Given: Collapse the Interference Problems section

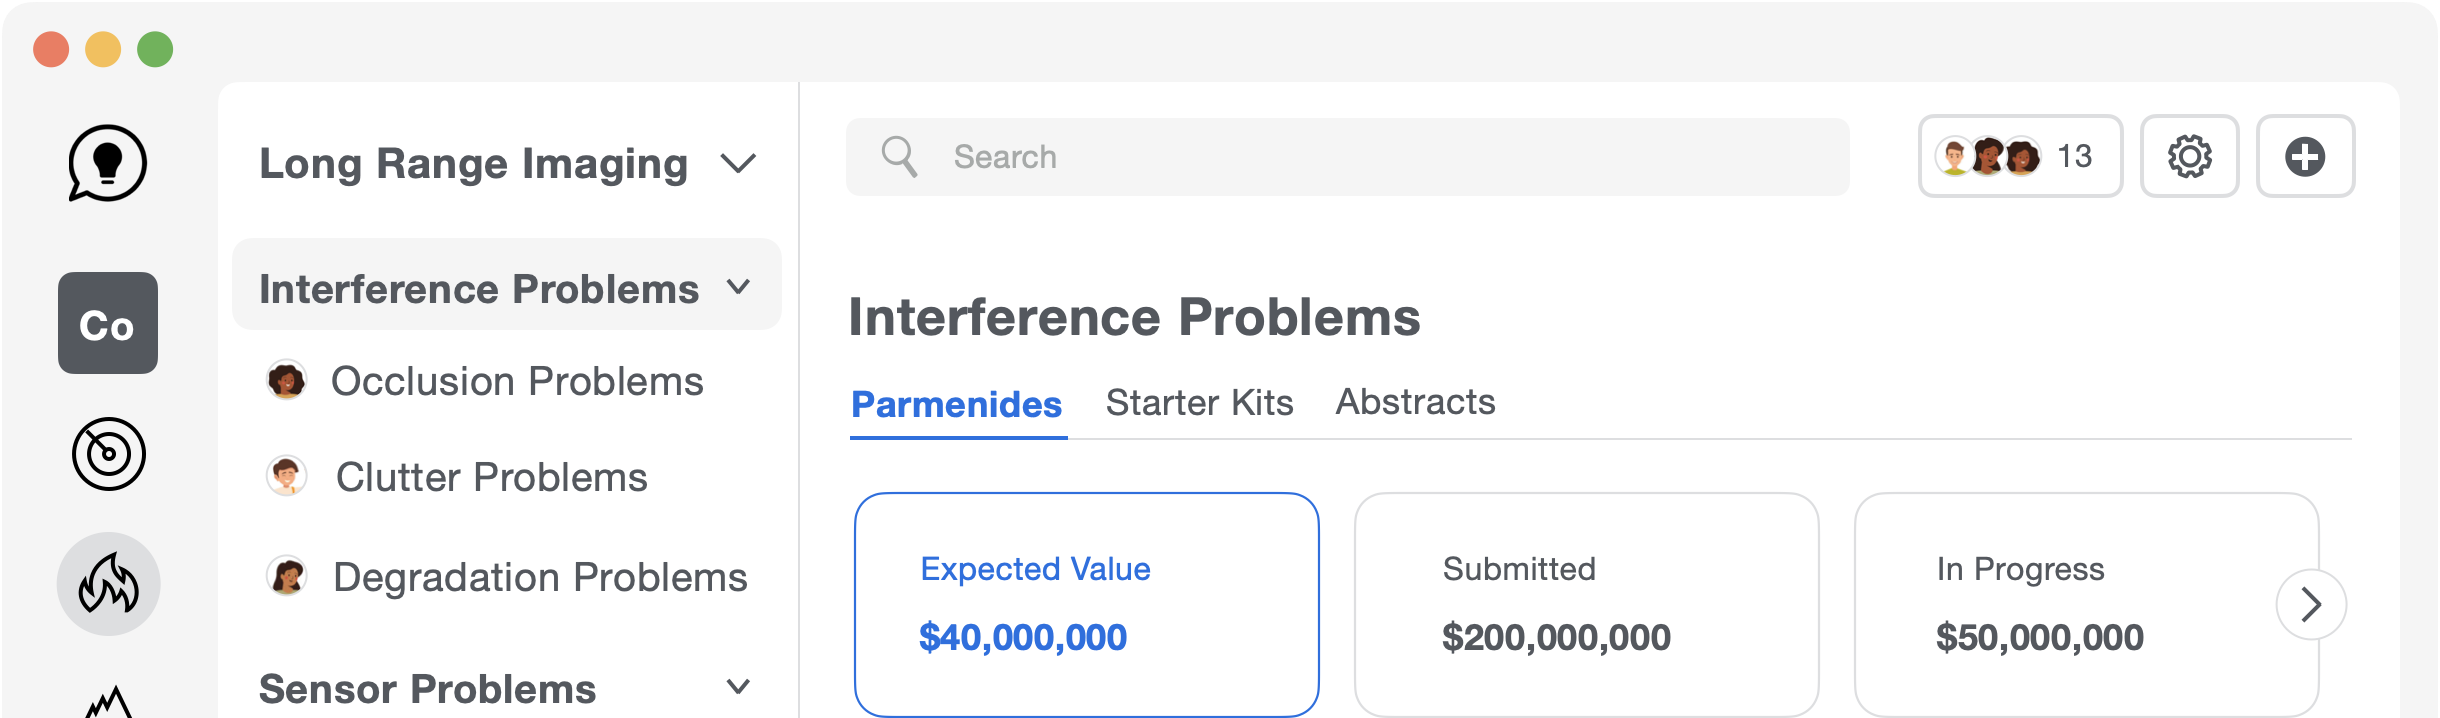Looking at the screenshot, I should click(x=738, y=288).
